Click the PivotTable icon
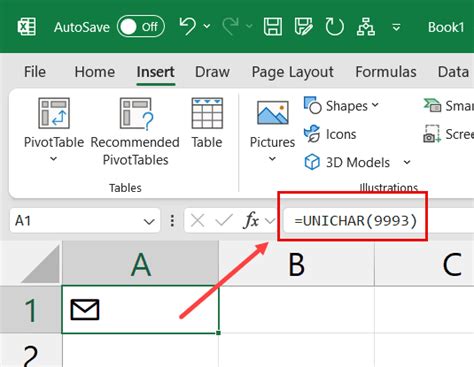 pyautogui.click(x=54, y=113)
